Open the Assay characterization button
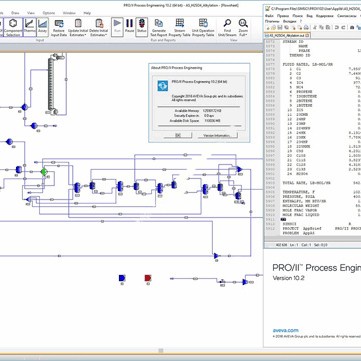The width and height of the screenshot is (361, 361). coord(42,27)
